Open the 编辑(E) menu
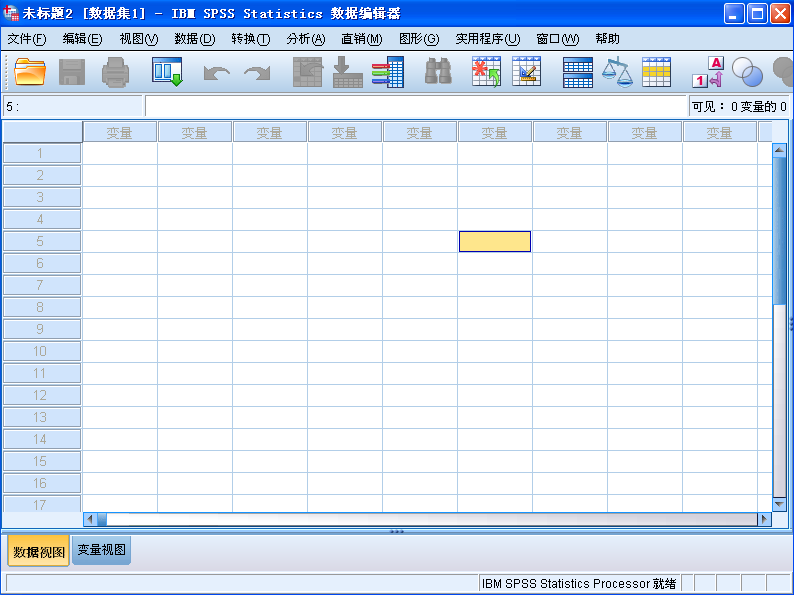Image resolution: width=794 pixels, height=595 pixels. 82,39
